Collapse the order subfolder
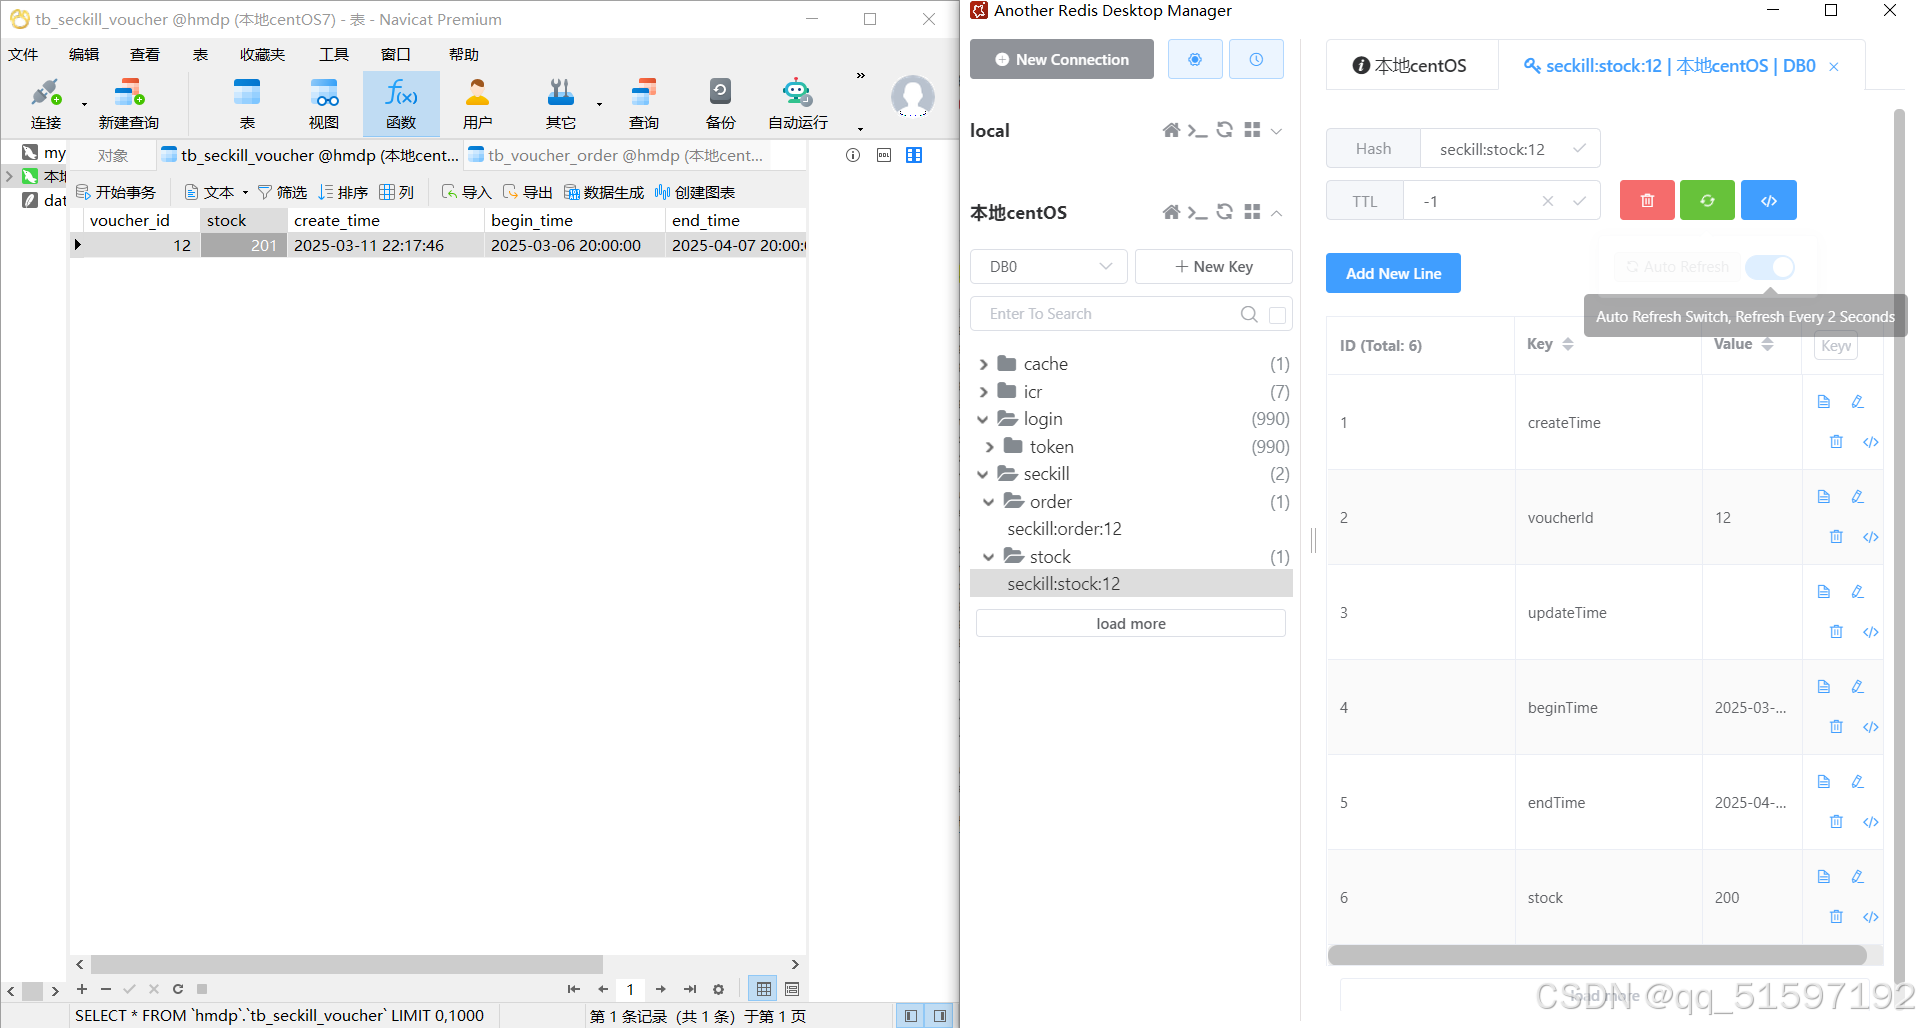 tap(989, 502)
